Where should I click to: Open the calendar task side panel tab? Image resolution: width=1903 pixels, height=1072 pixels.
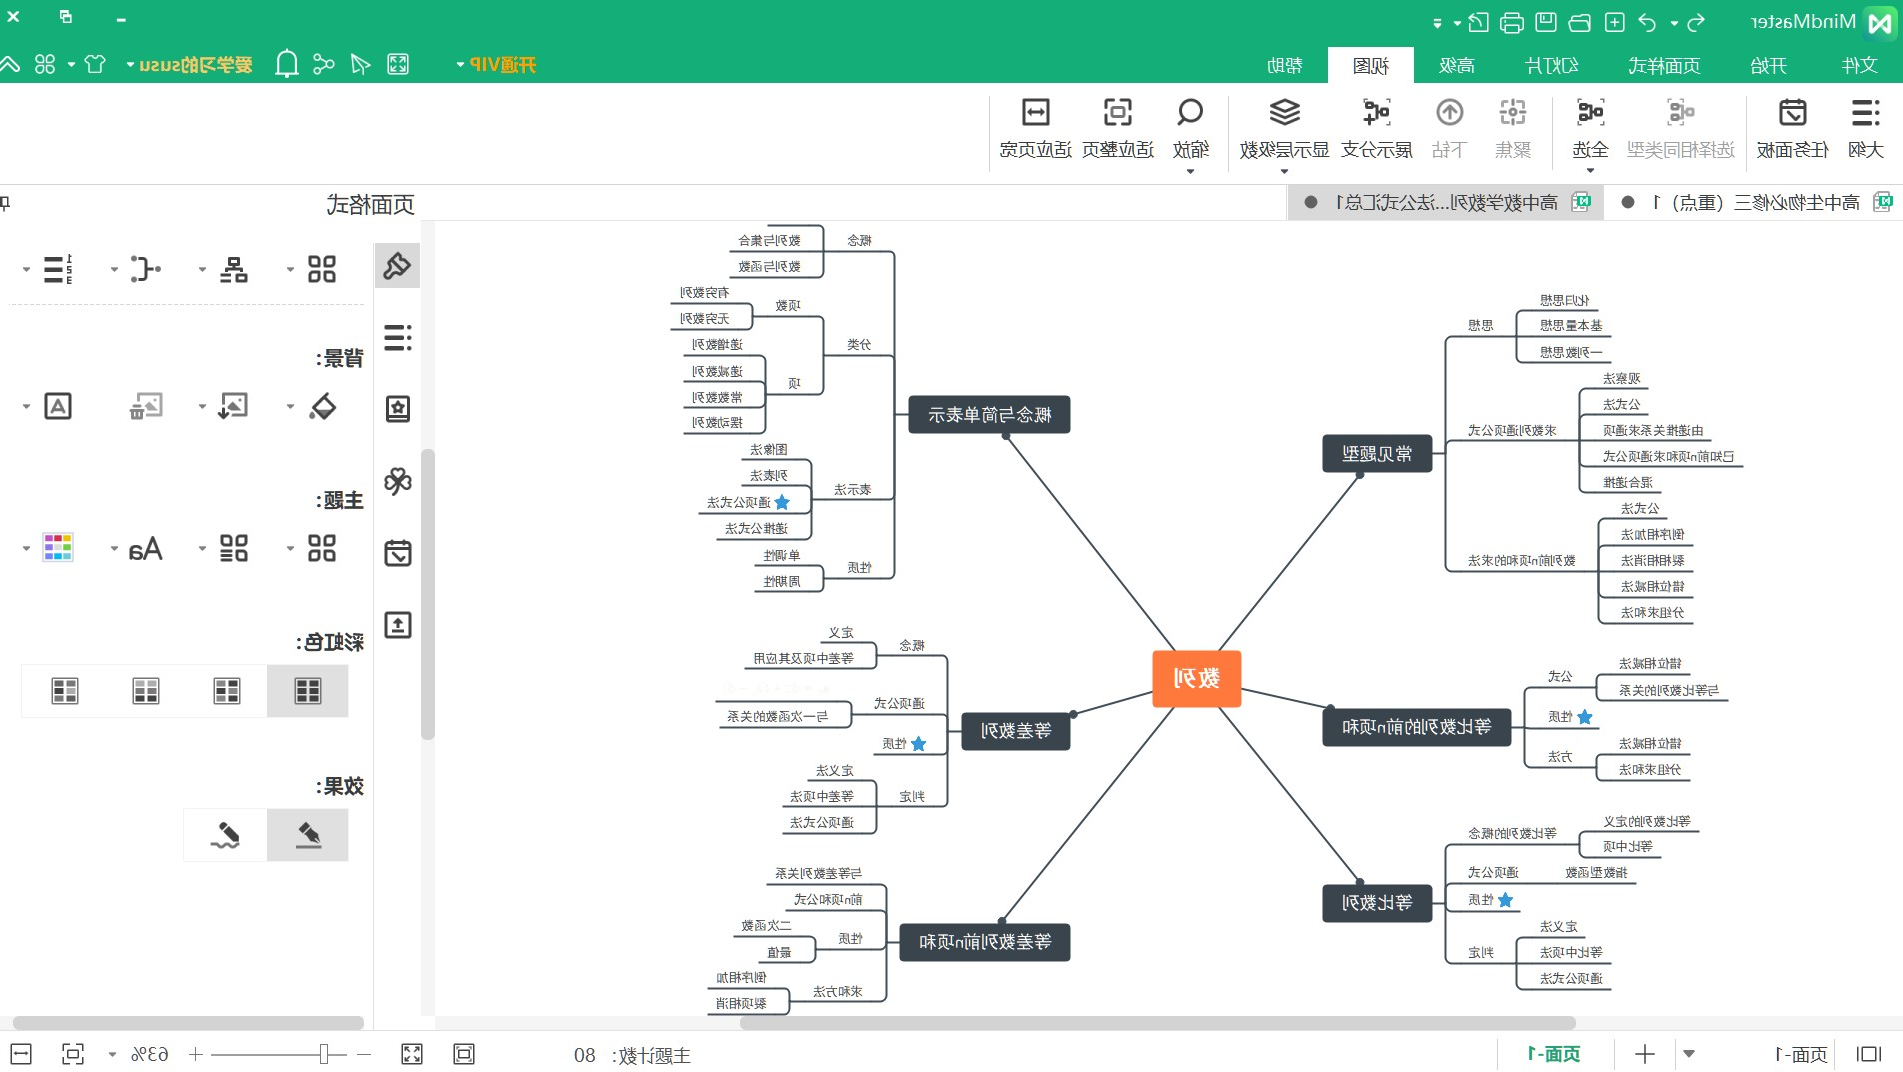coord(398,553)
